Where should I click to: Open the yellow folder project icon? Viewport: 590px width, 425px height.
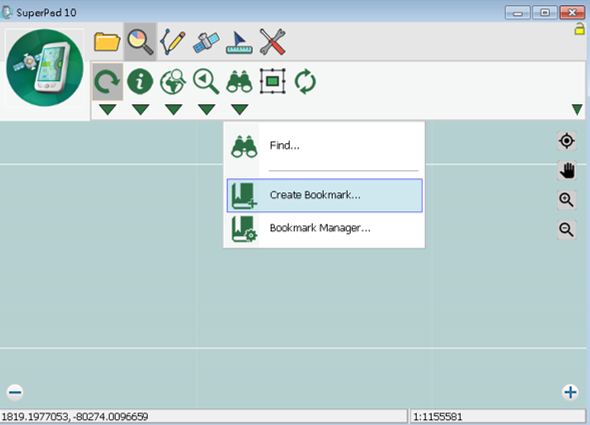click(x=107, y=41)
